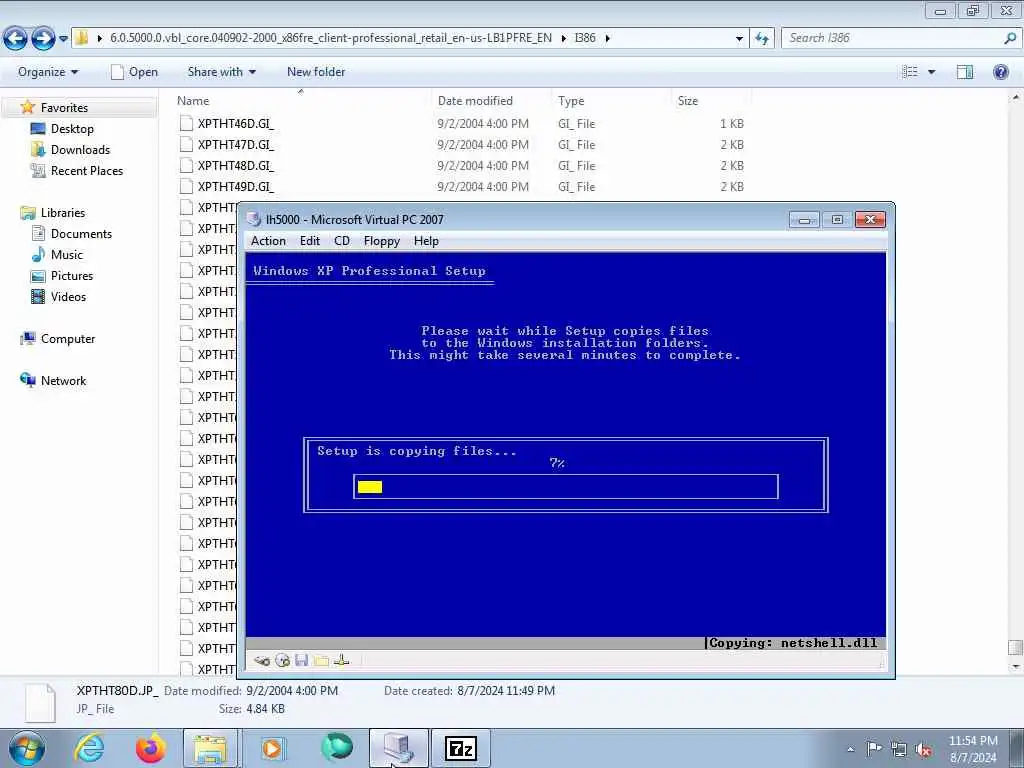Open the Floppy menu in Virtual PC
Image resolution: width=1024 pixels, height=768 pixels.
pos(381,241)
